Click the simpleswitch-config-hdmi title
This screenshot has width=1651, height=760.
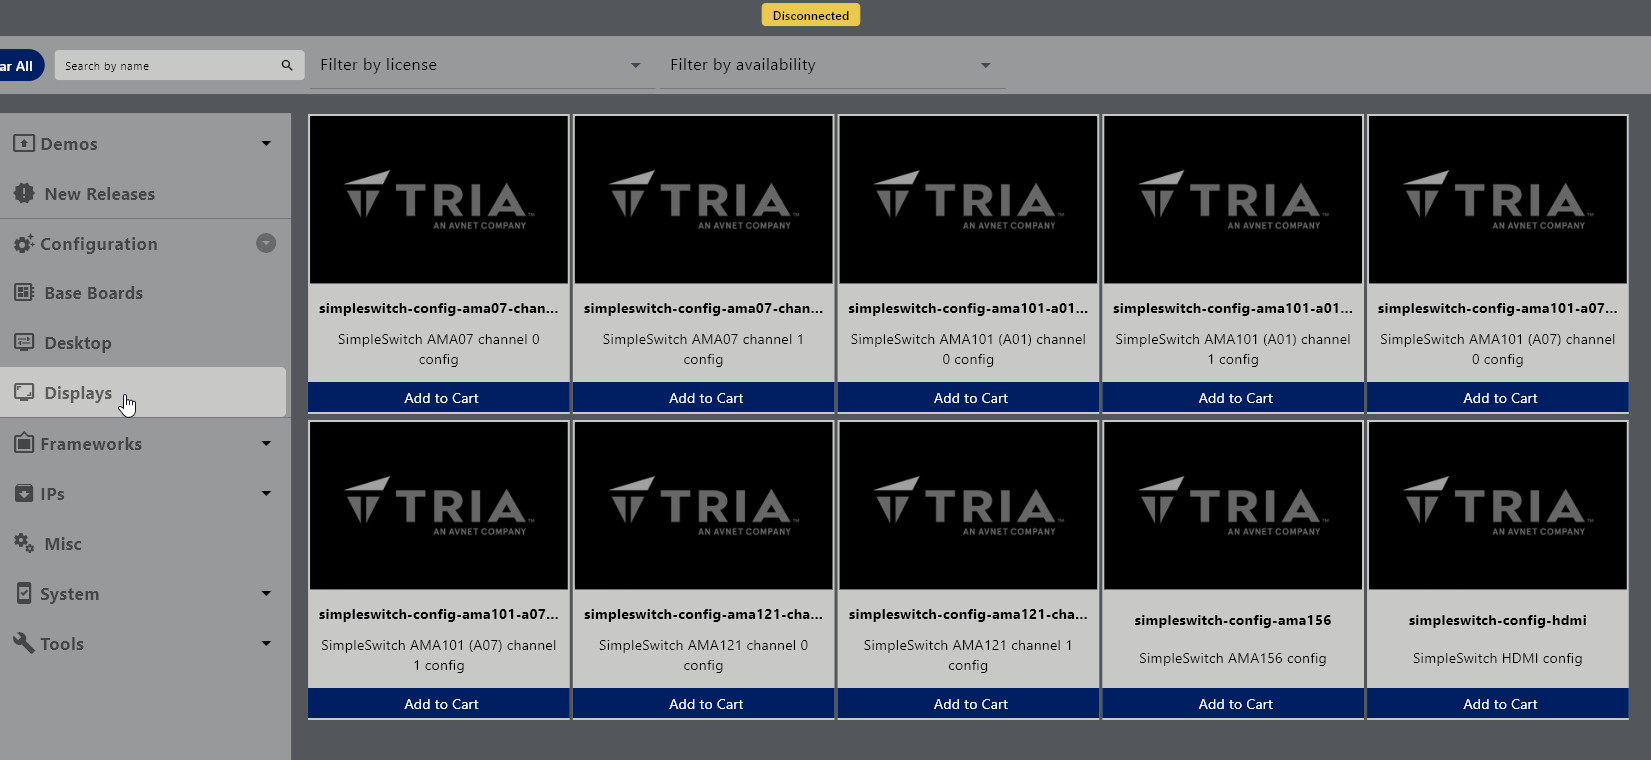pyautogui.click(x=1498, y=620)
